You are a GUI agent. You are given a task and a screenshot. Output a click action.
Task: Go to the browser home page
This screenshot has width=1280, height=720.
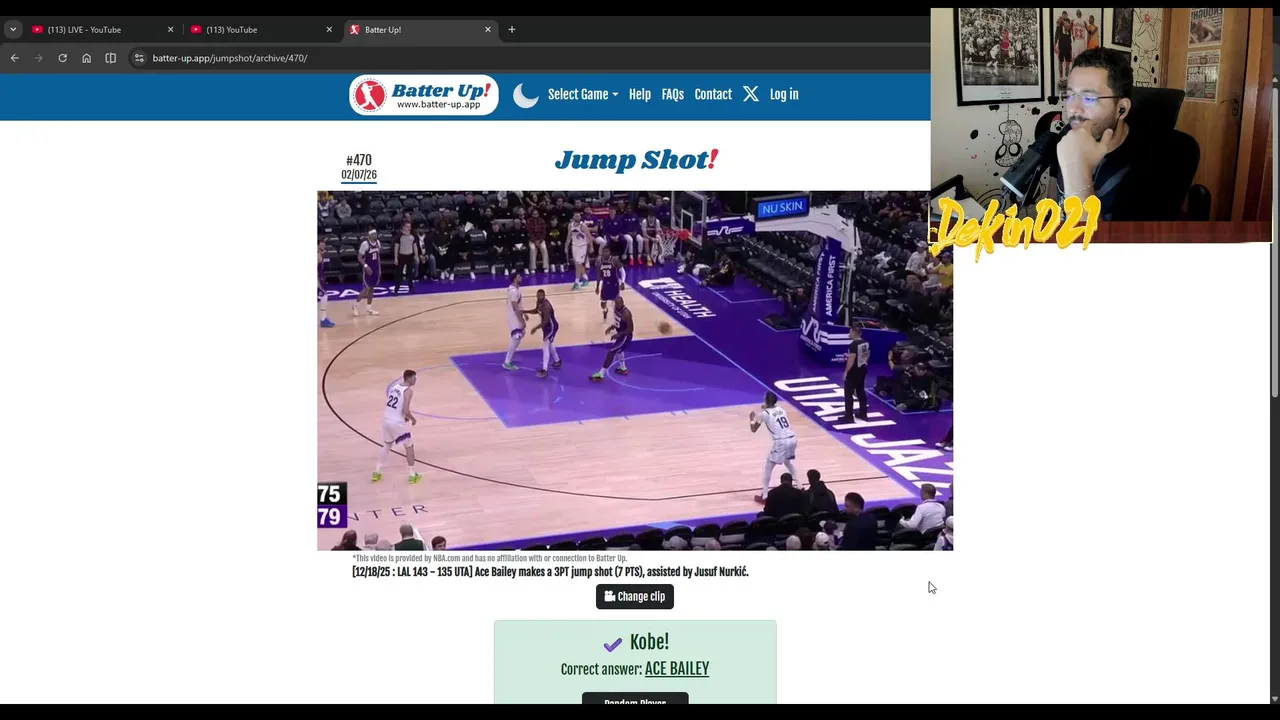(x=86, y=58)
